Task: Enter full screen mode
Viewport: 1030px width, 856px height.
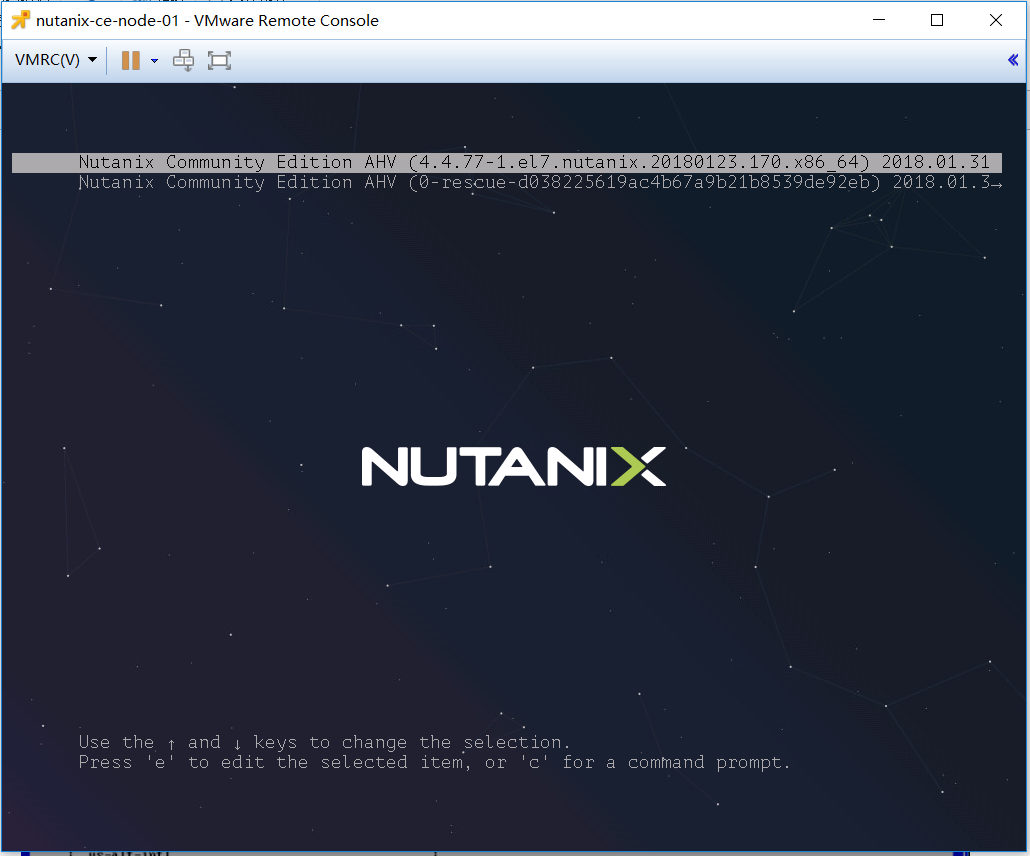Action: coord(219,60)
